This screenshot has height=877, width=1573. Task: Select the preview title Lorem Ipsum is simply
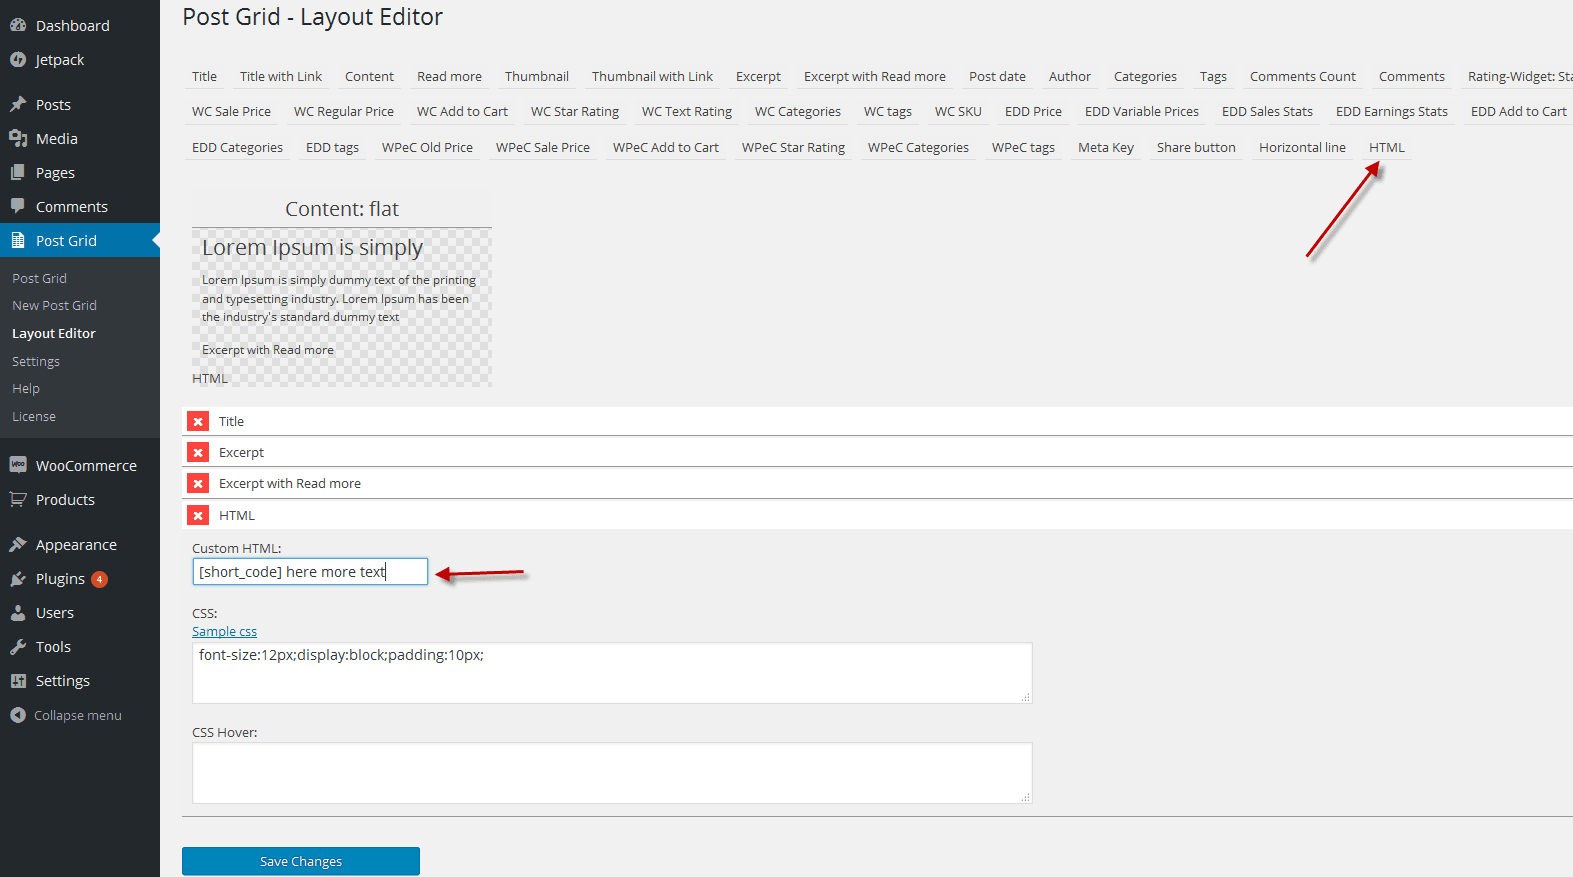click(312, 247)
